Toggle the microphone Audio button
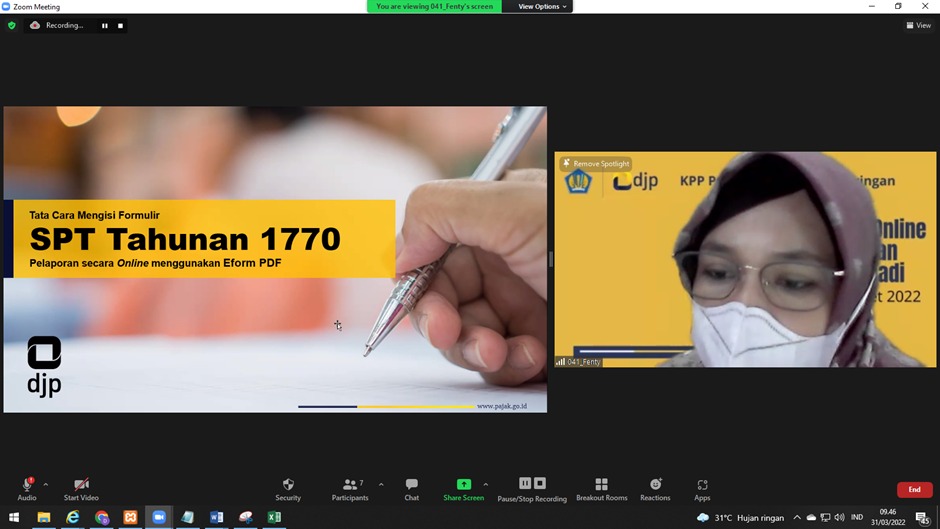 [x=27, y=488]
